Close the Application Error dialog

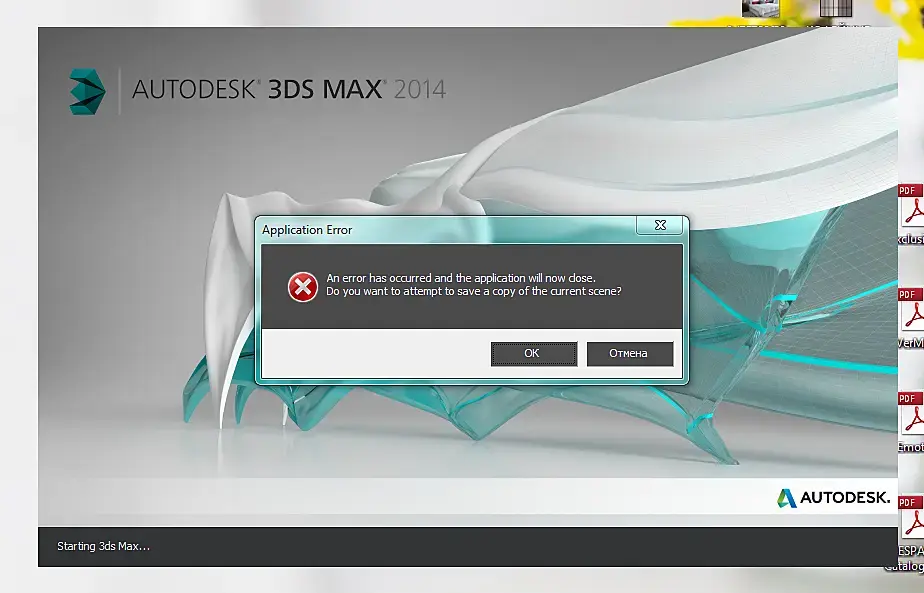(x=660, y=225)
